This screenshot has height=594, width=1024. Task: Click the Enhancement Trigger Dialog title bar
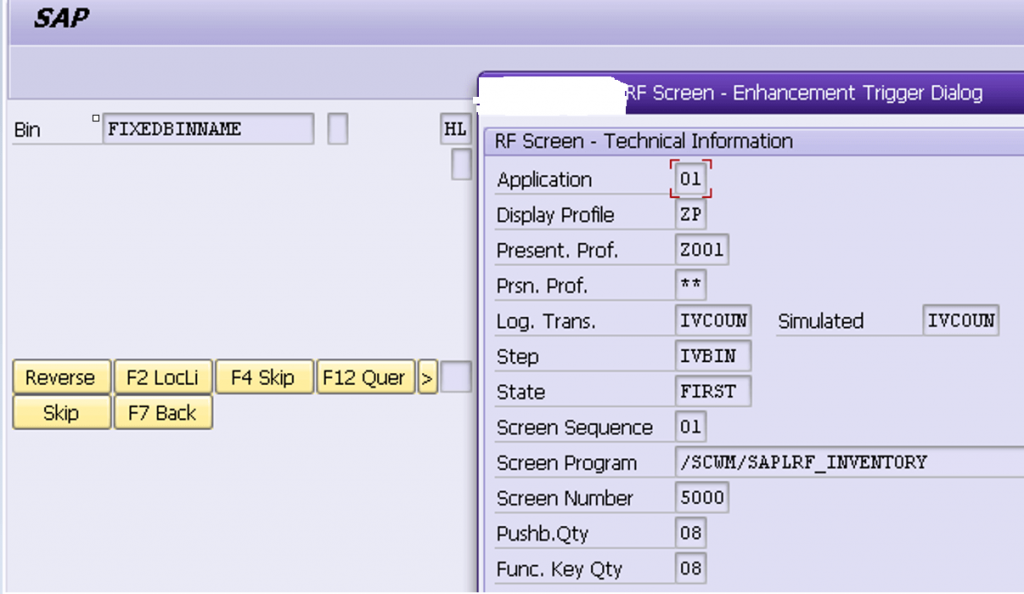[x=751, y=93]
